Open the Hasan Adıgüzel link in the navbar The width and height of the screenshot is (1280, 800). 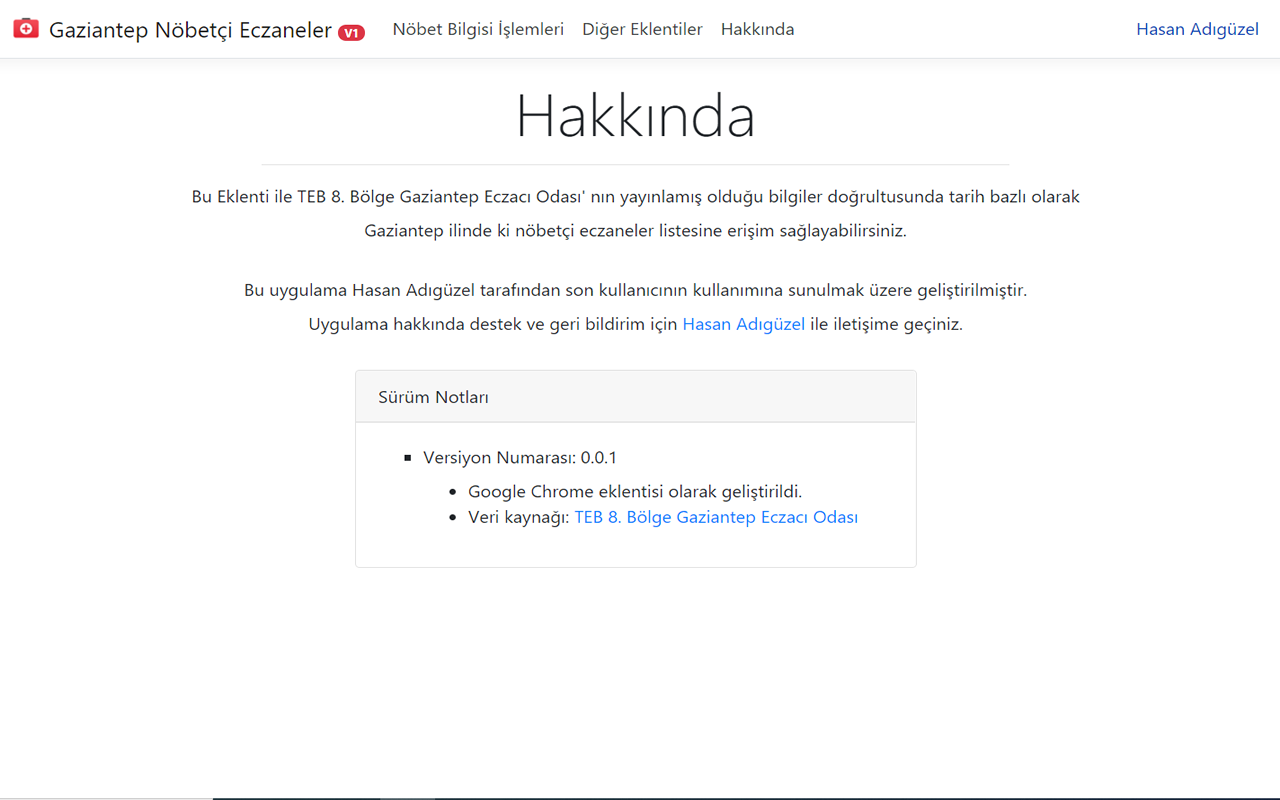tap(1197, 29)
